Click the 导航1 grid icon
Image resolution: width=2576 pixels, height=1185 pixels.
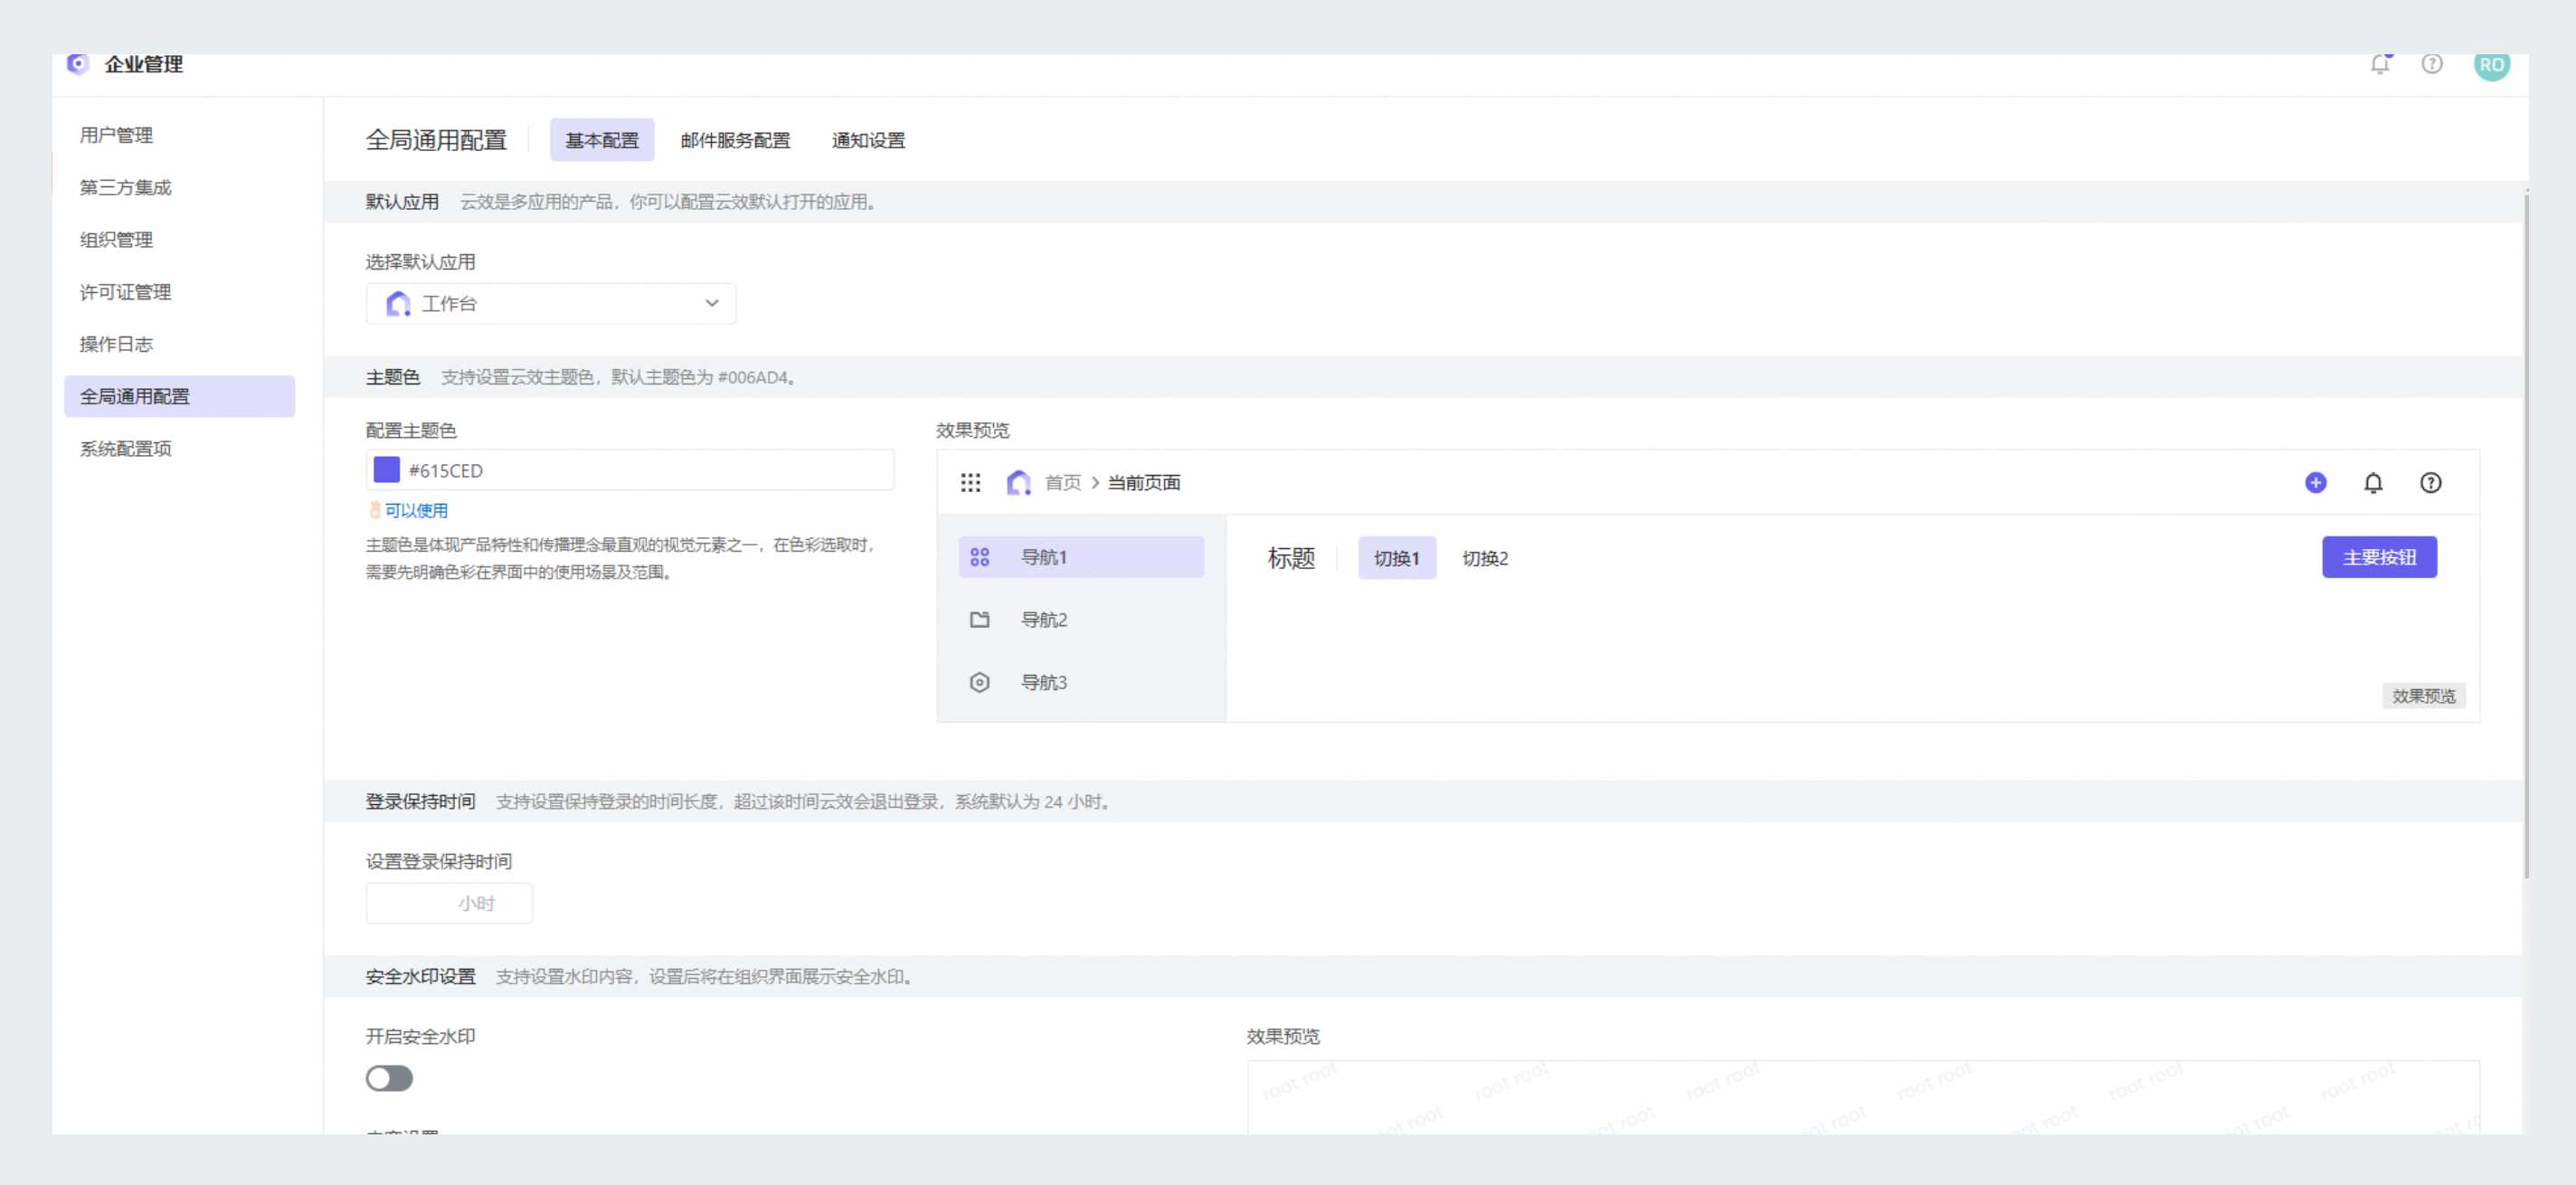click(x=979, y=557)
